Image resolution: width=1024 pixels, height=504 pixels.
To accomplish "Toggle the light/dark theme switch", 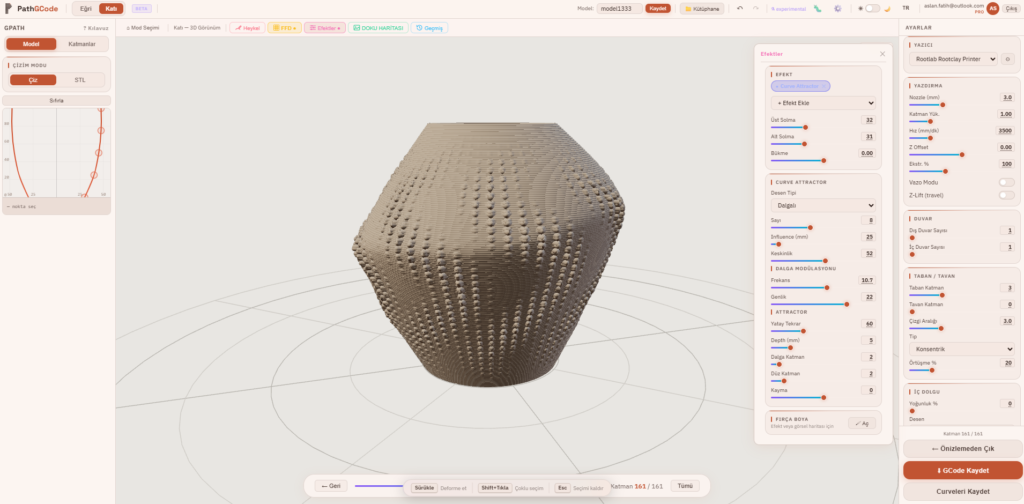I will click(x=872, y=8).
